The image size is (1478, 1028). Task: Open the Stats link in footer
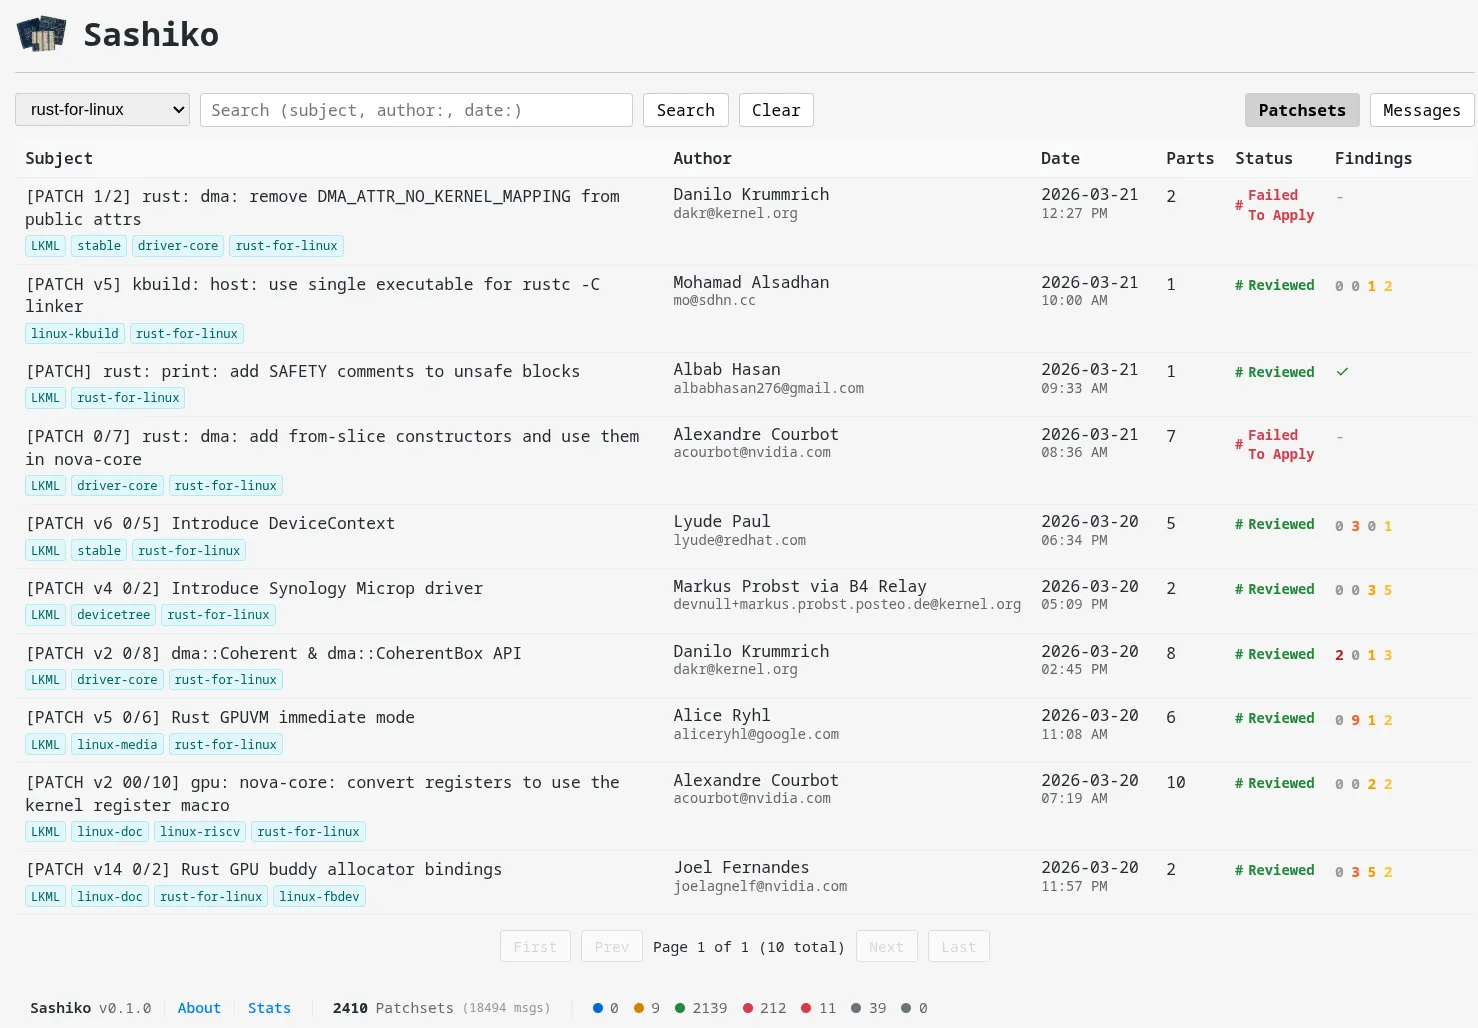pos(269,1008)
